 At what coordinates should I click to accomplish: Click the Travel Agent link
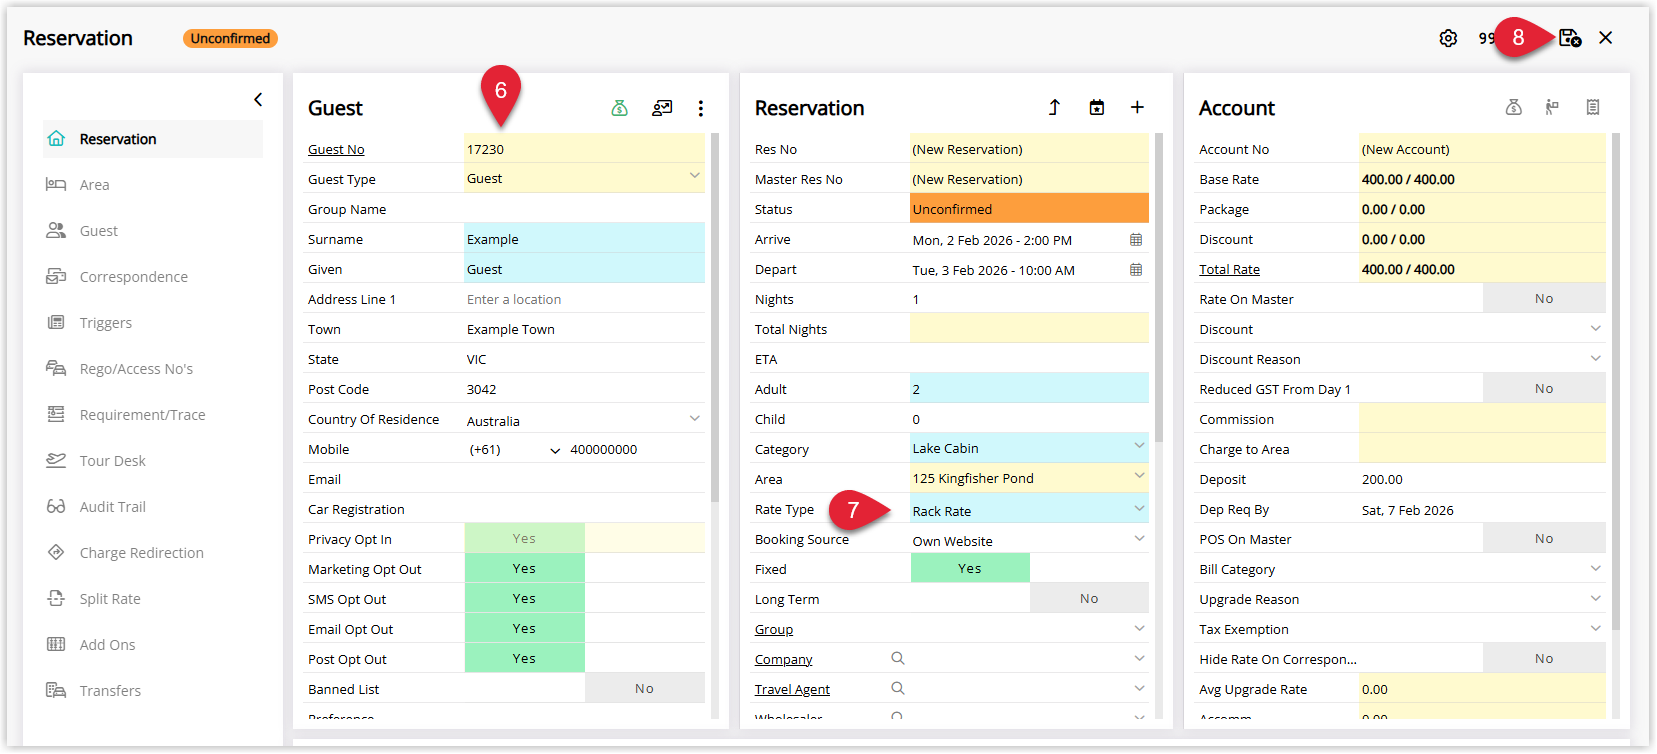[x=792, y=689]
